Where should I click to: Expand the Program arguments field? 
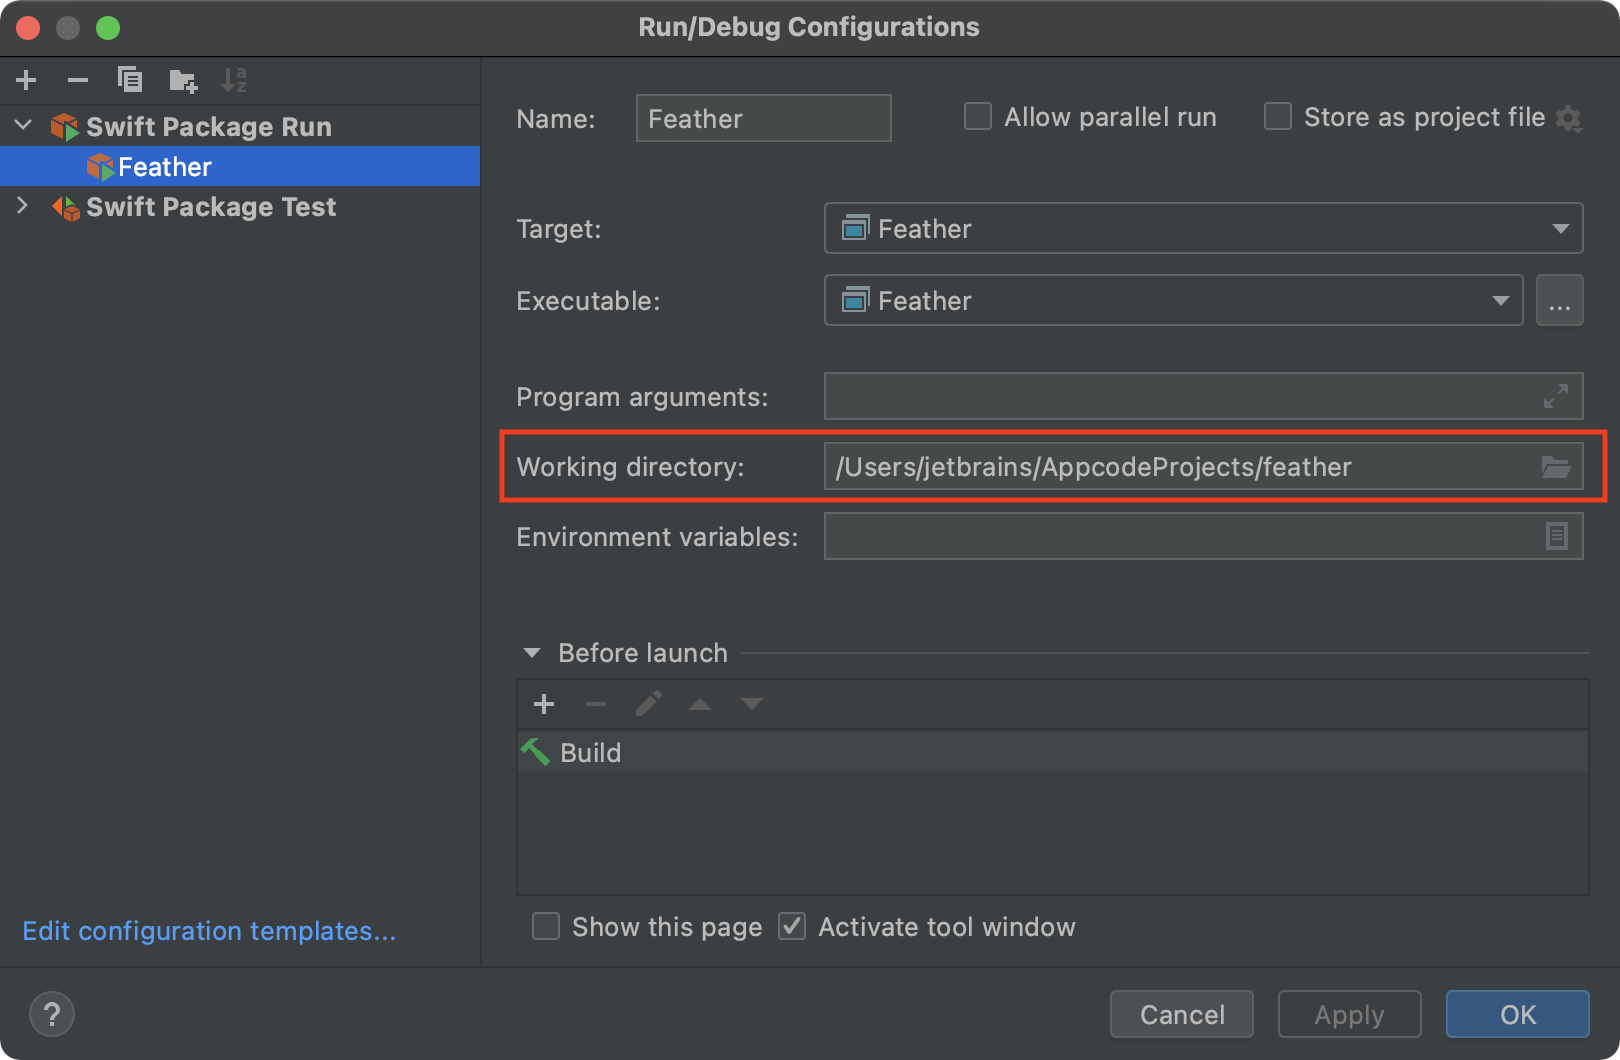pyautogui.click(x=1555, y=396)
